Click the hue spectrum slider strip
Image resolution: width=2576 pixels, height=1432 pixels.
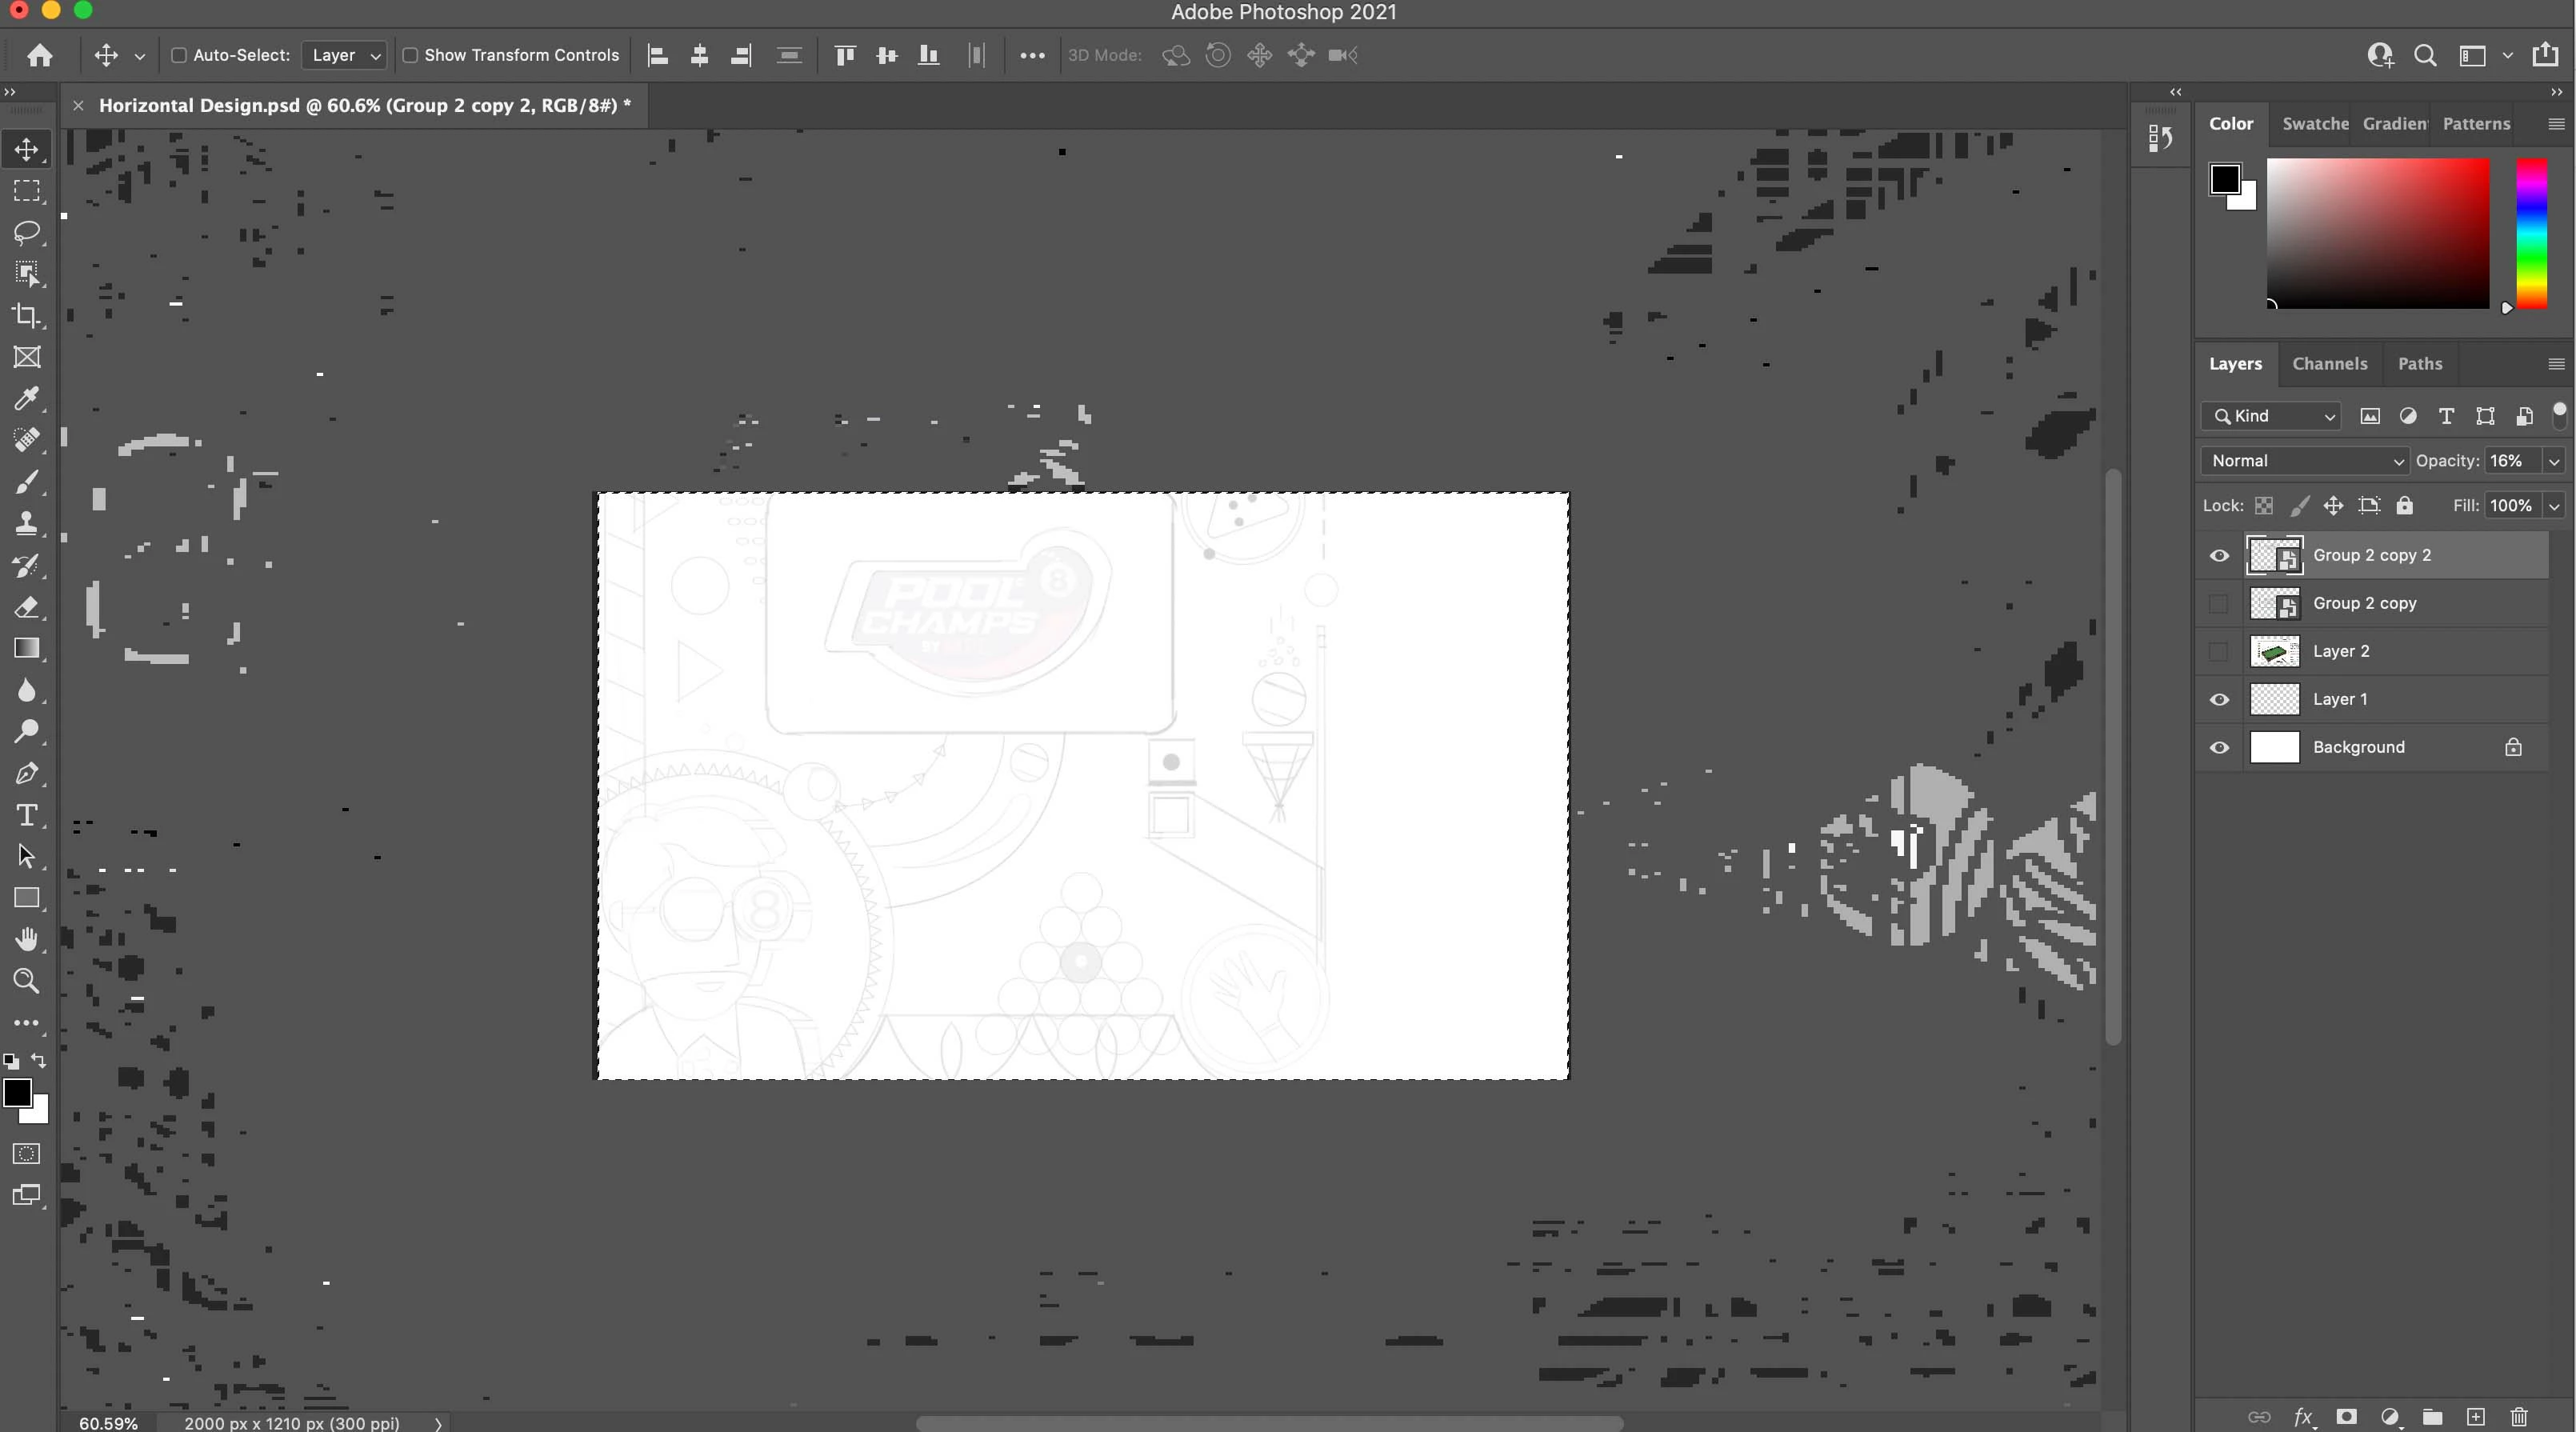[2531, 233]
